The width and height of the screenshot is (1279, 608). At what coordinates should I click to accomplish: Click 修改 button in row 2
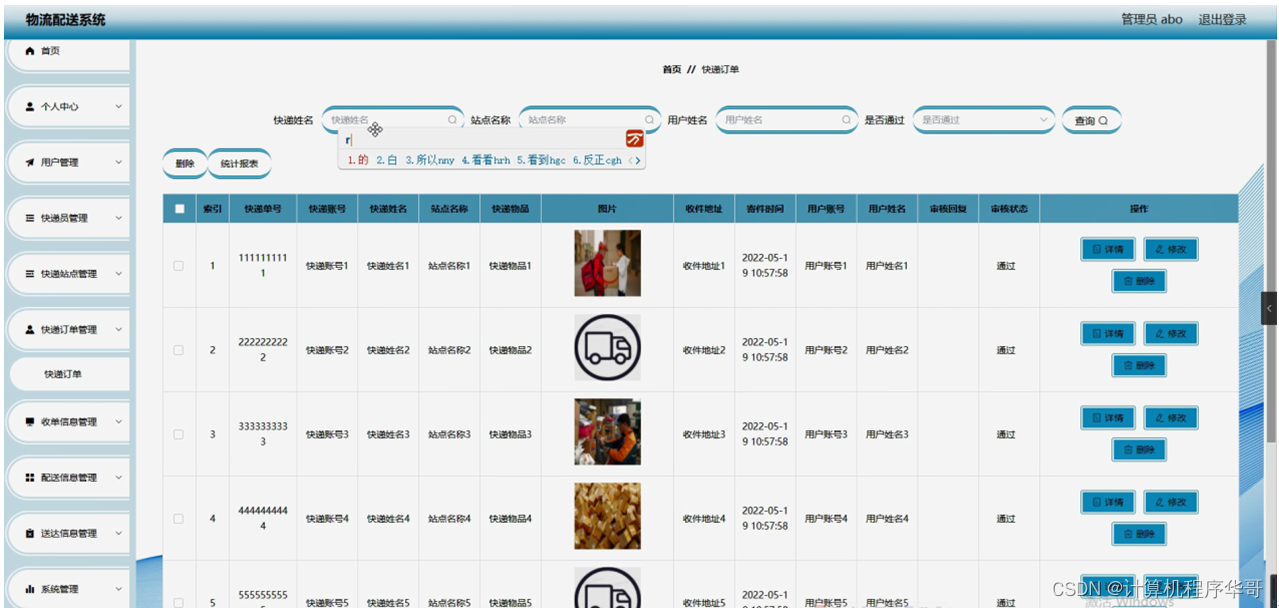(x=1170, y=333)
